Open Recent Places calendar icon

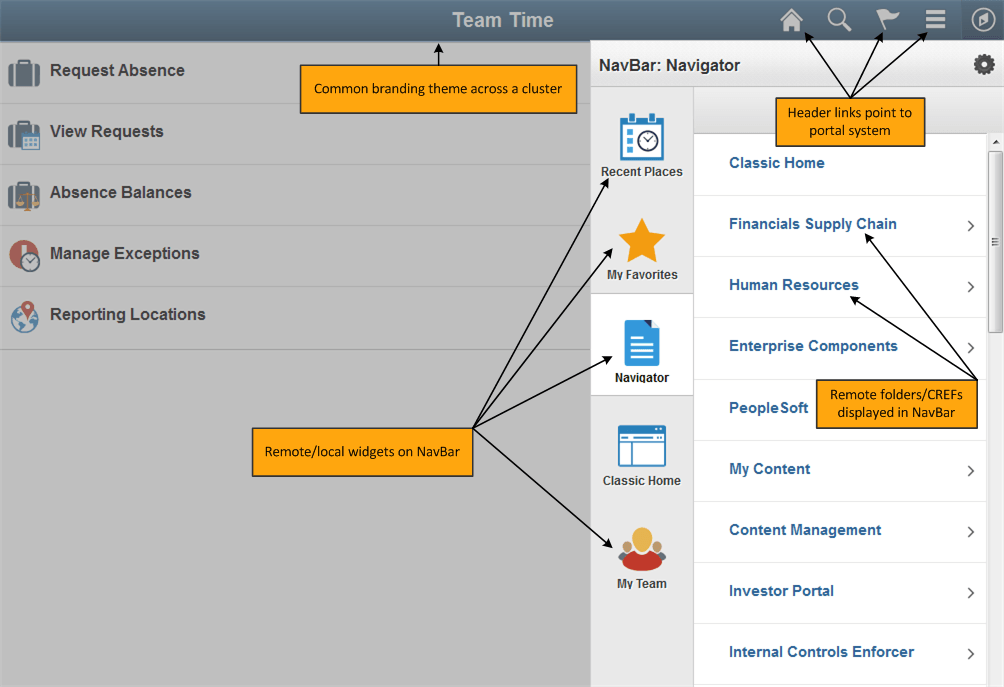pos(642,136)
